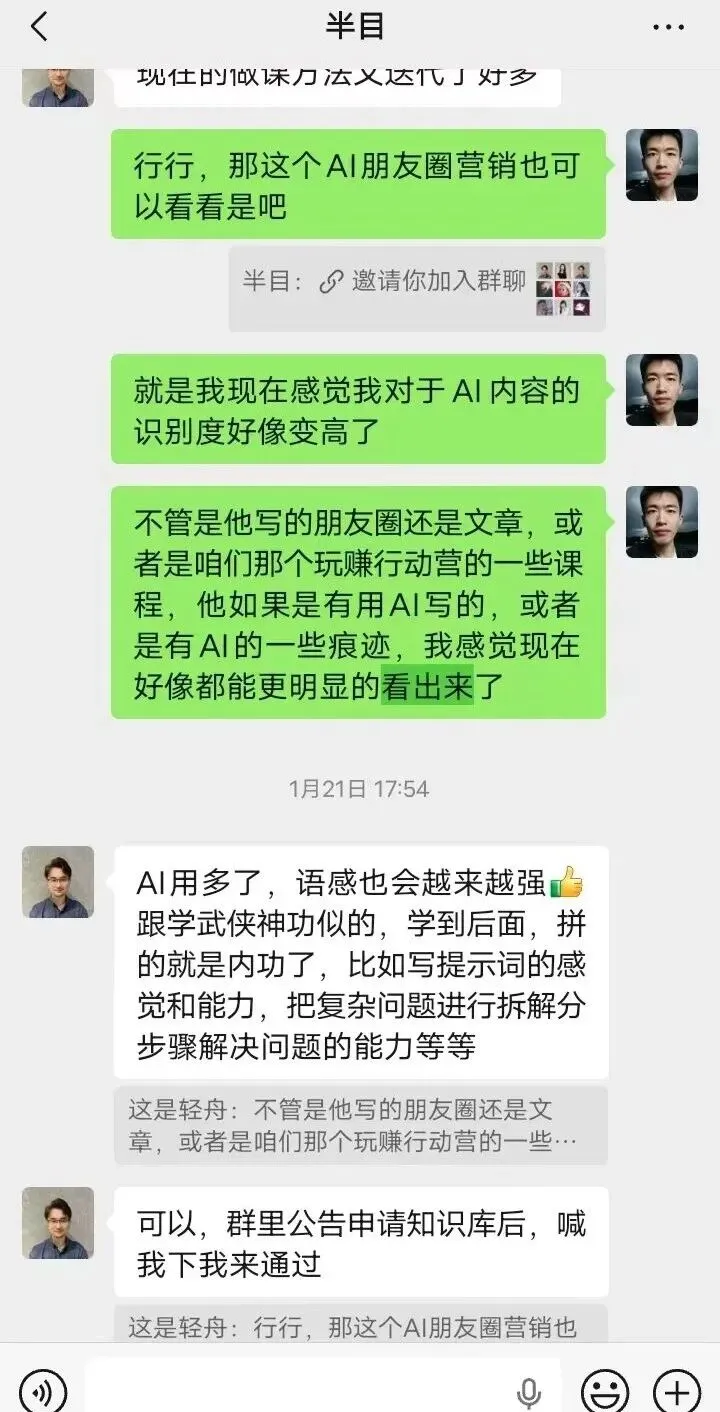Tap the microphone icon in the input box
Image resolution: width=720 pixels, height=1412 pixels.
coord(528,1391)
